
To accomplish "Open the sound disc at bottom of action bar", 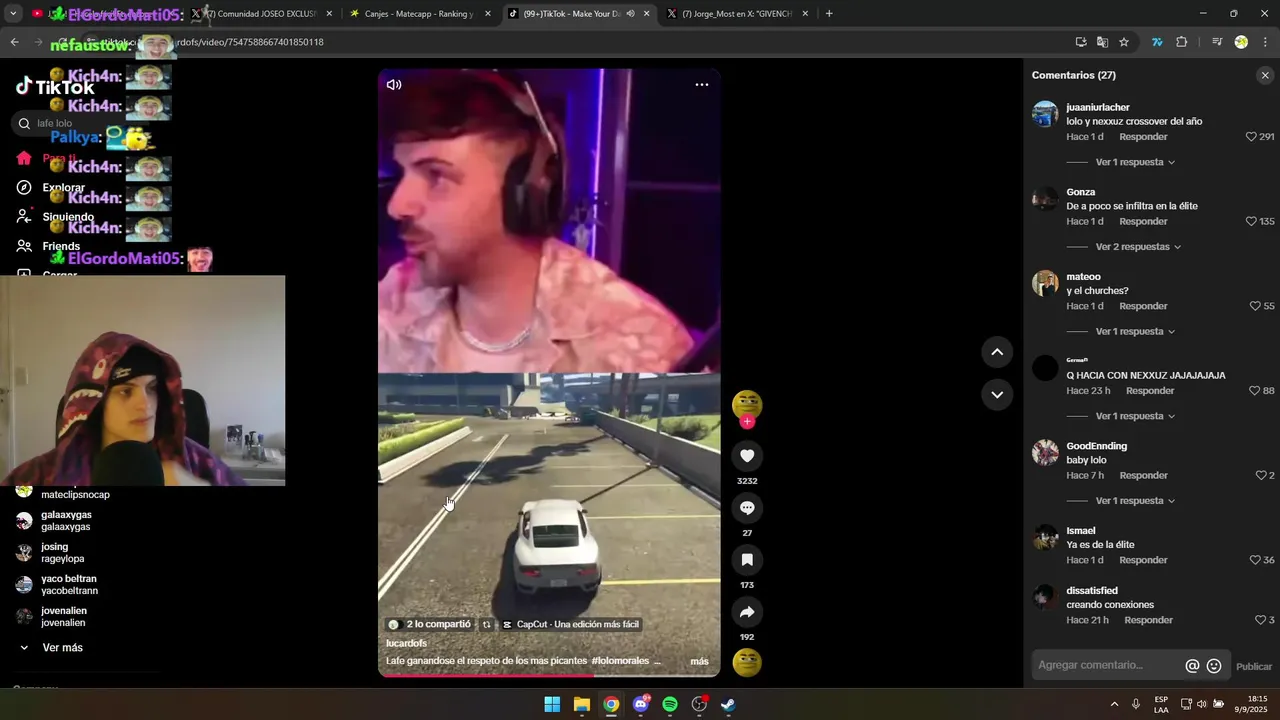I will coord(747,663).
